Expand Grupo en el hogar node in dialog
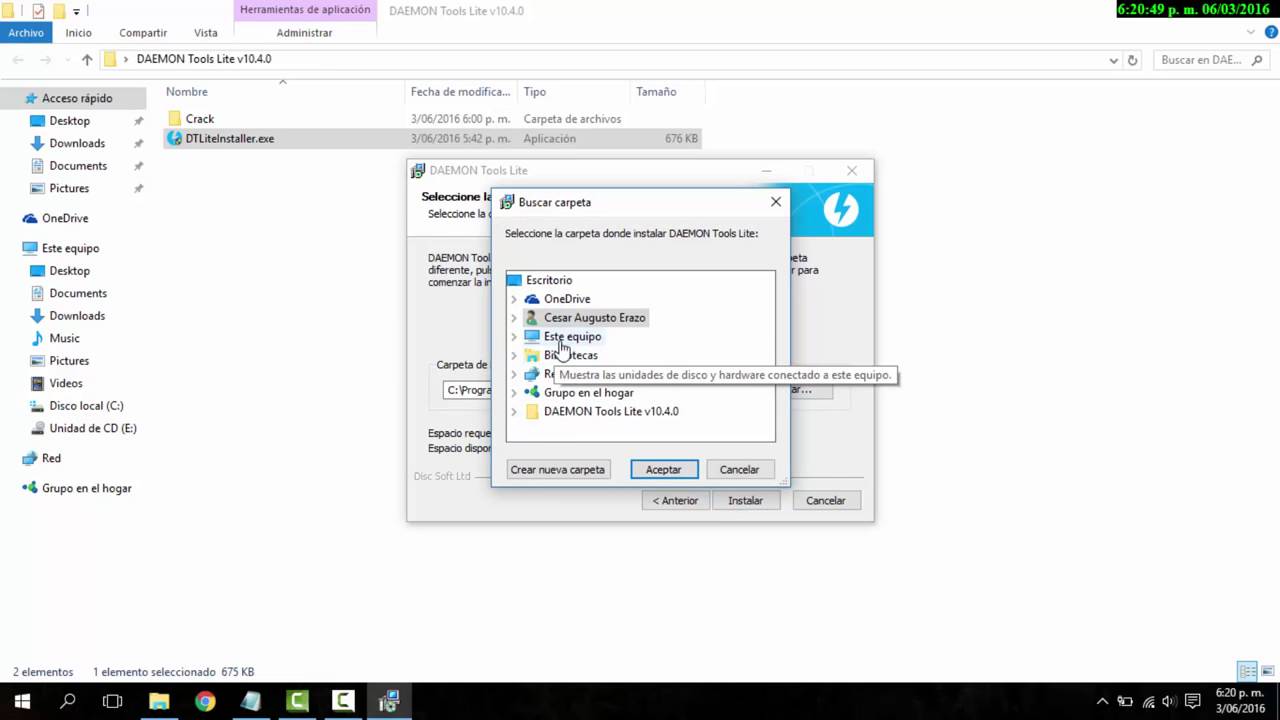This screenshot has width=1280, height=720. coord(514,393)
